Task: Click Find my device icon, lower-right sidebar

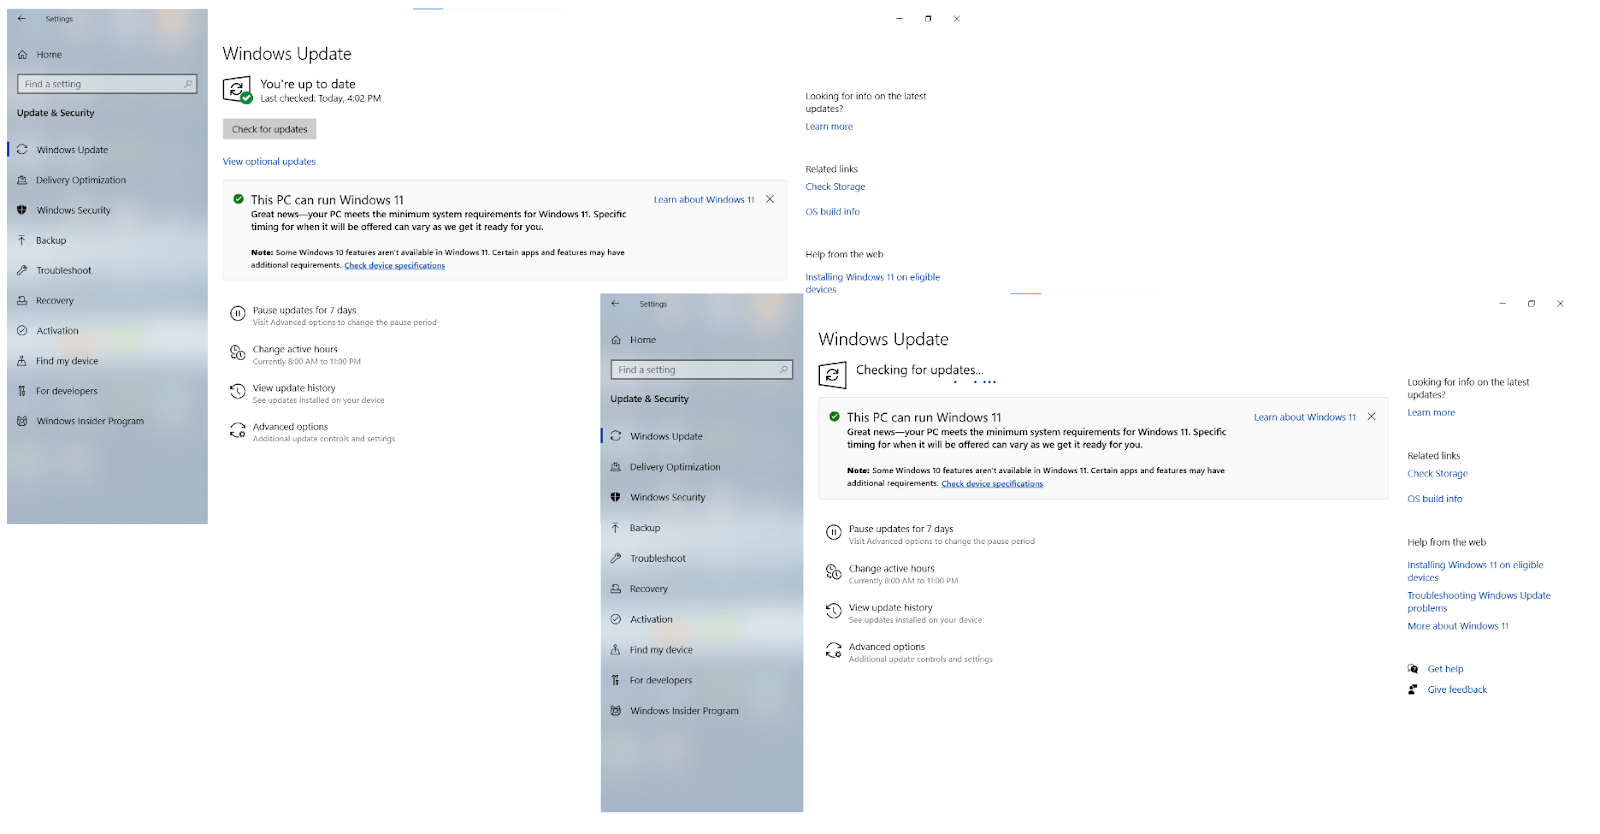Action: pyautogui.click(x=616, y=650)
